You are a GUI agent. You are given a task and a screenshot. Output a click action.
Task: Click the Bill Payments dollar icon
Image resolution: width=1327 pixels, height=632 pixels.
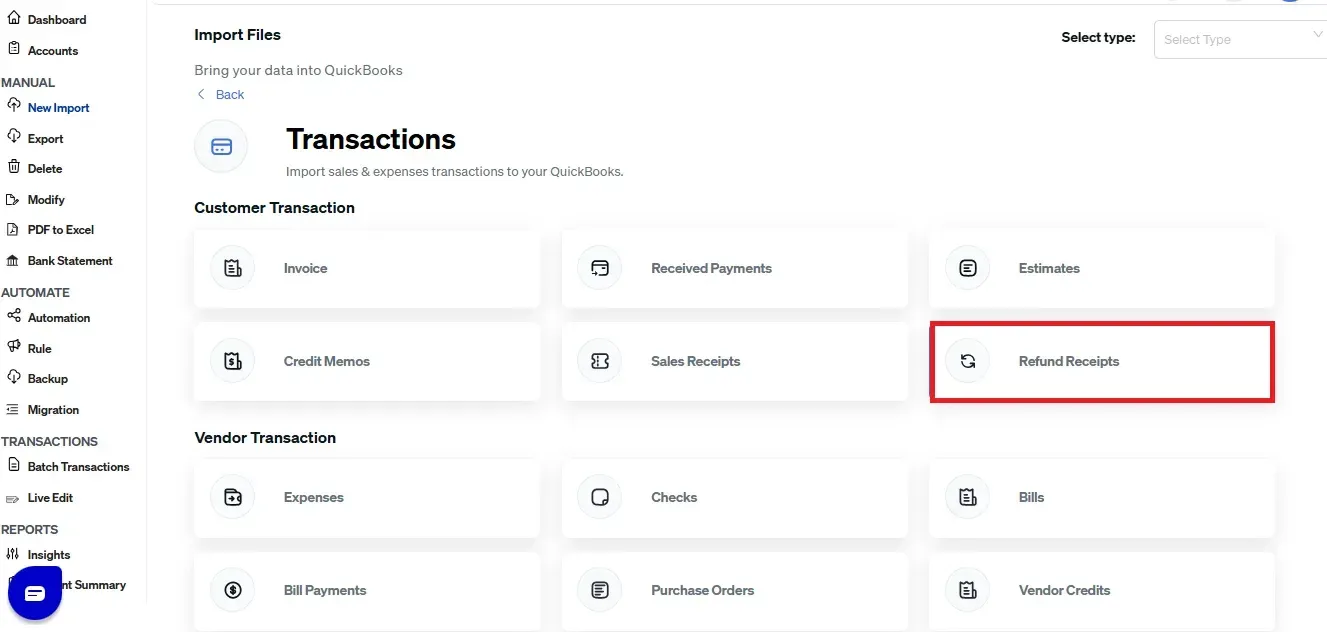pos(233,590)
